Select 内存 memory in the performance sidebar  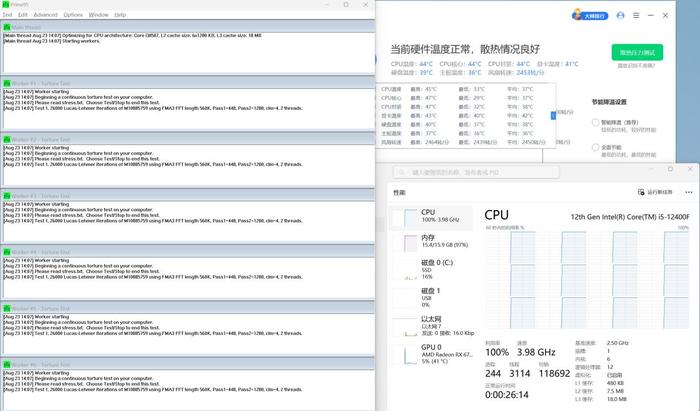pyautogui.click(x=431, y=242)
